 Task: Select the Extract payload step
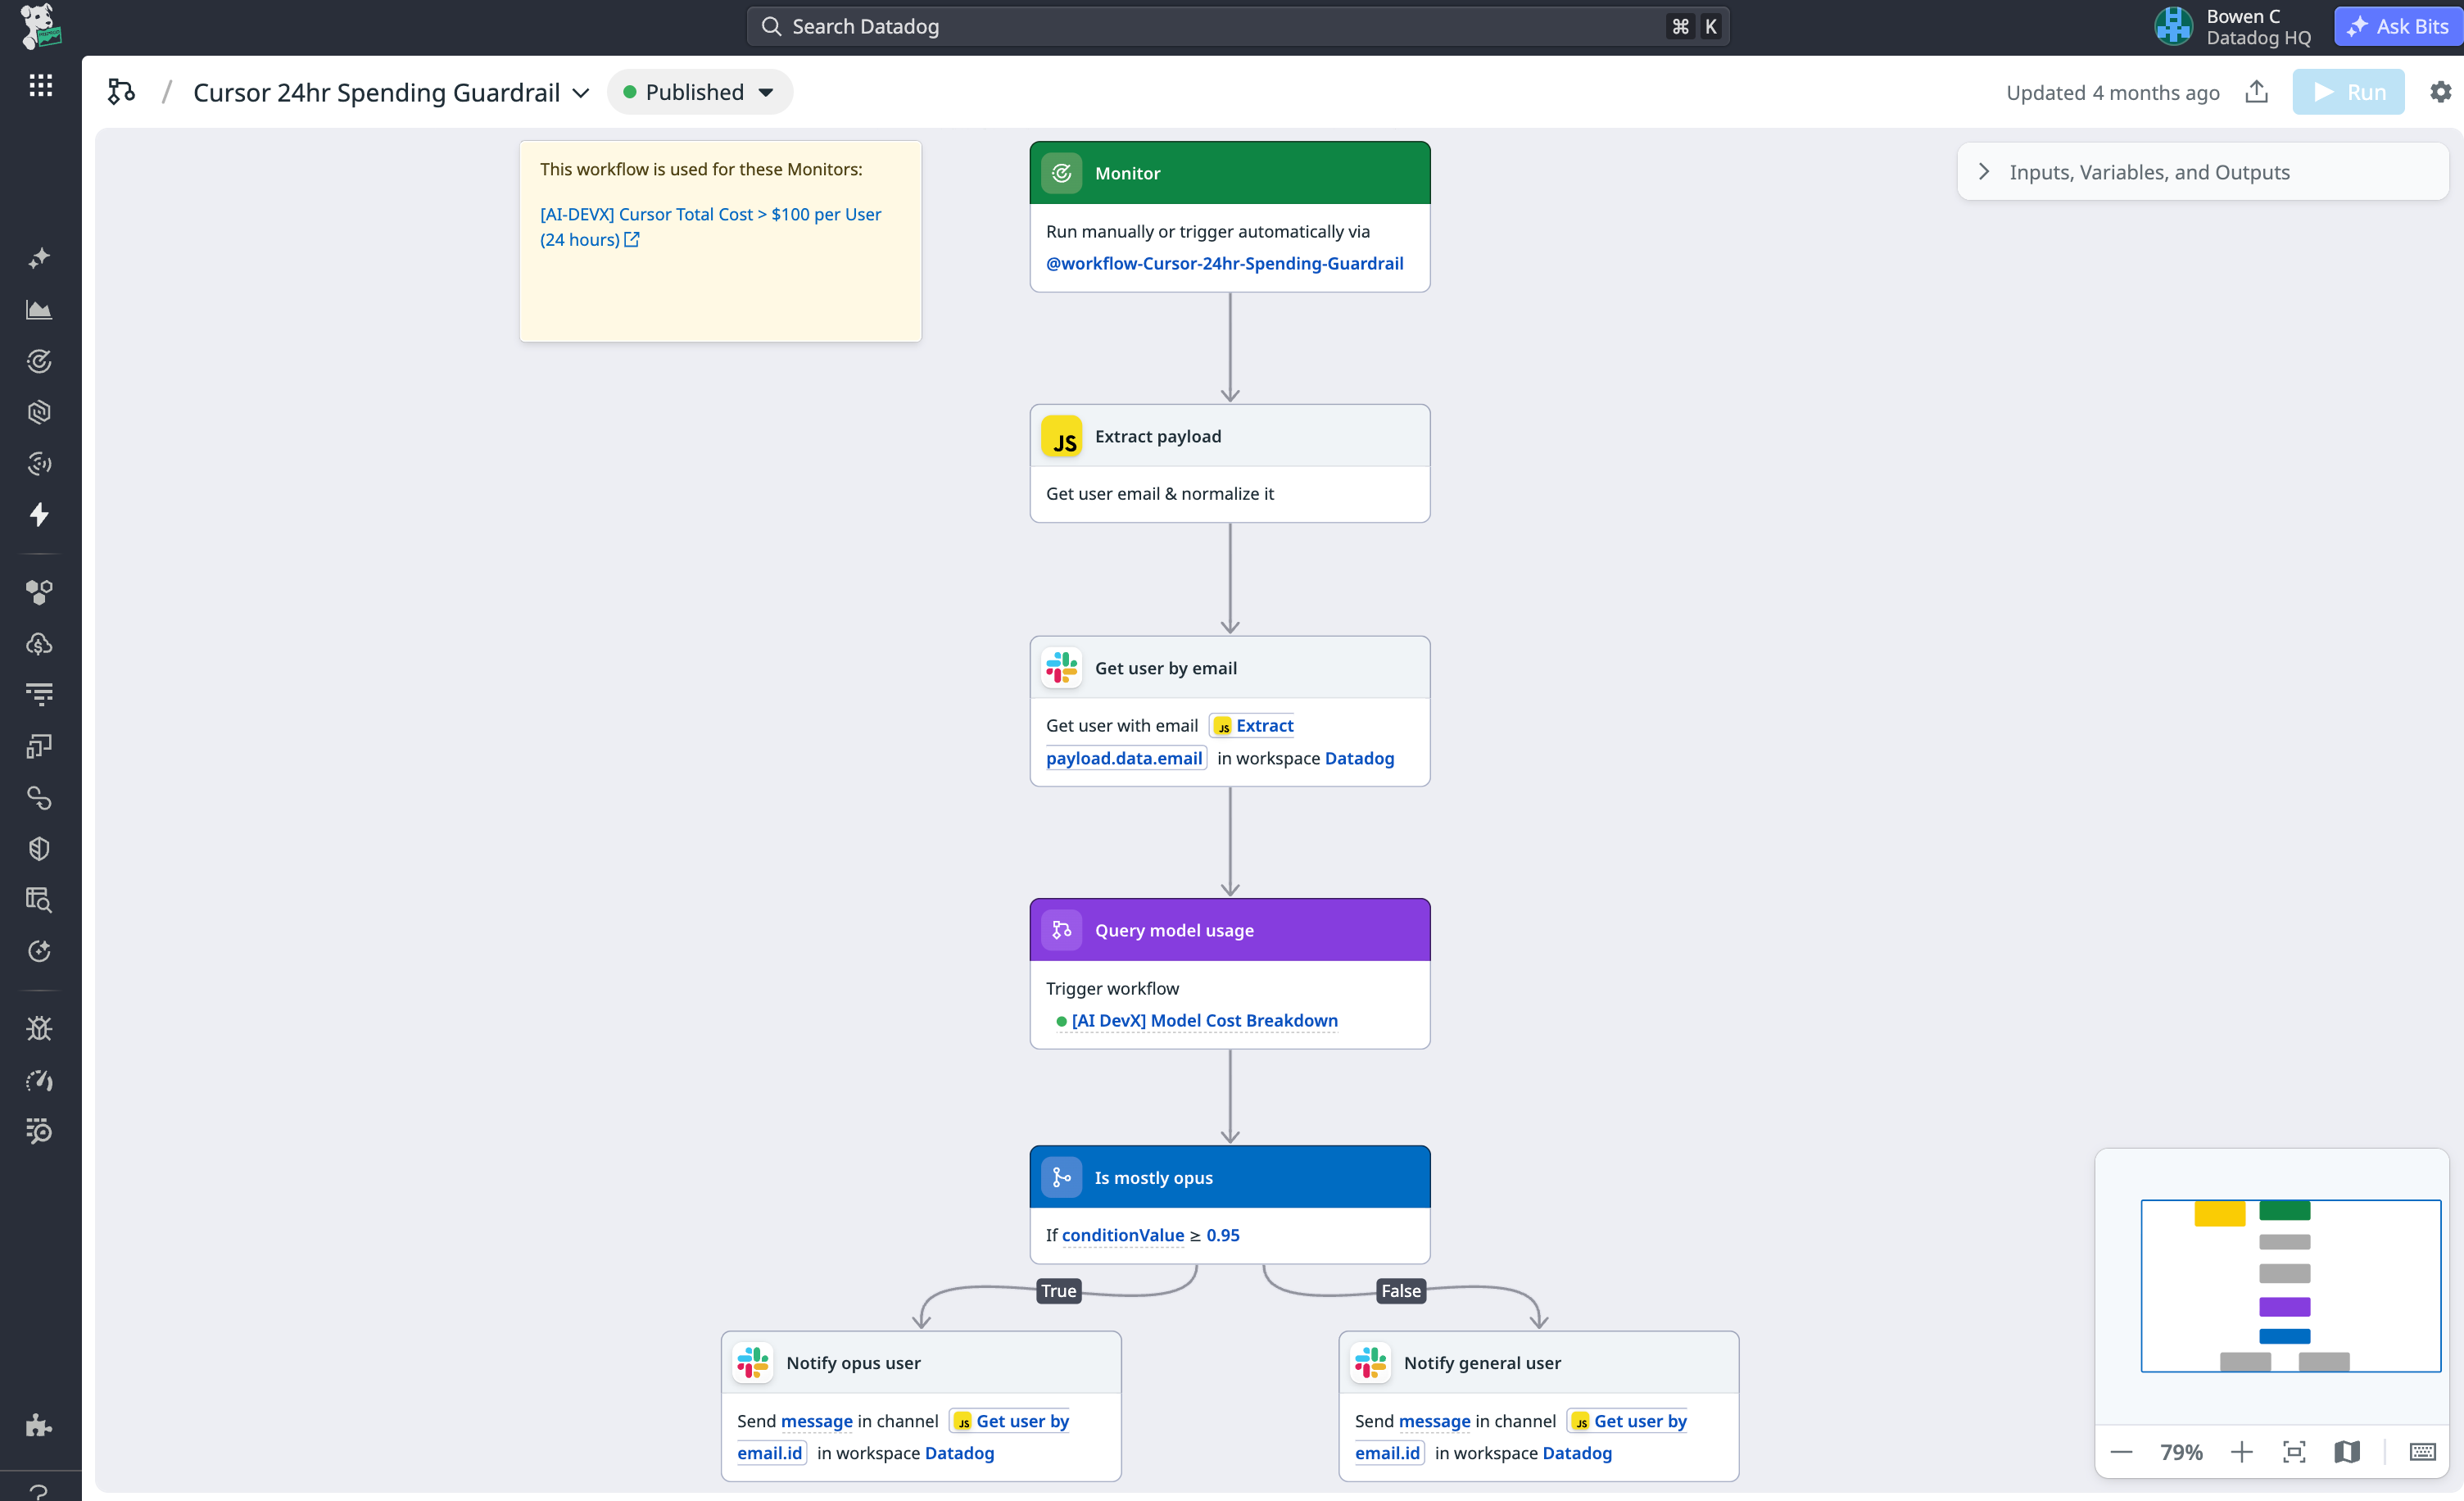coord(1229,463)
